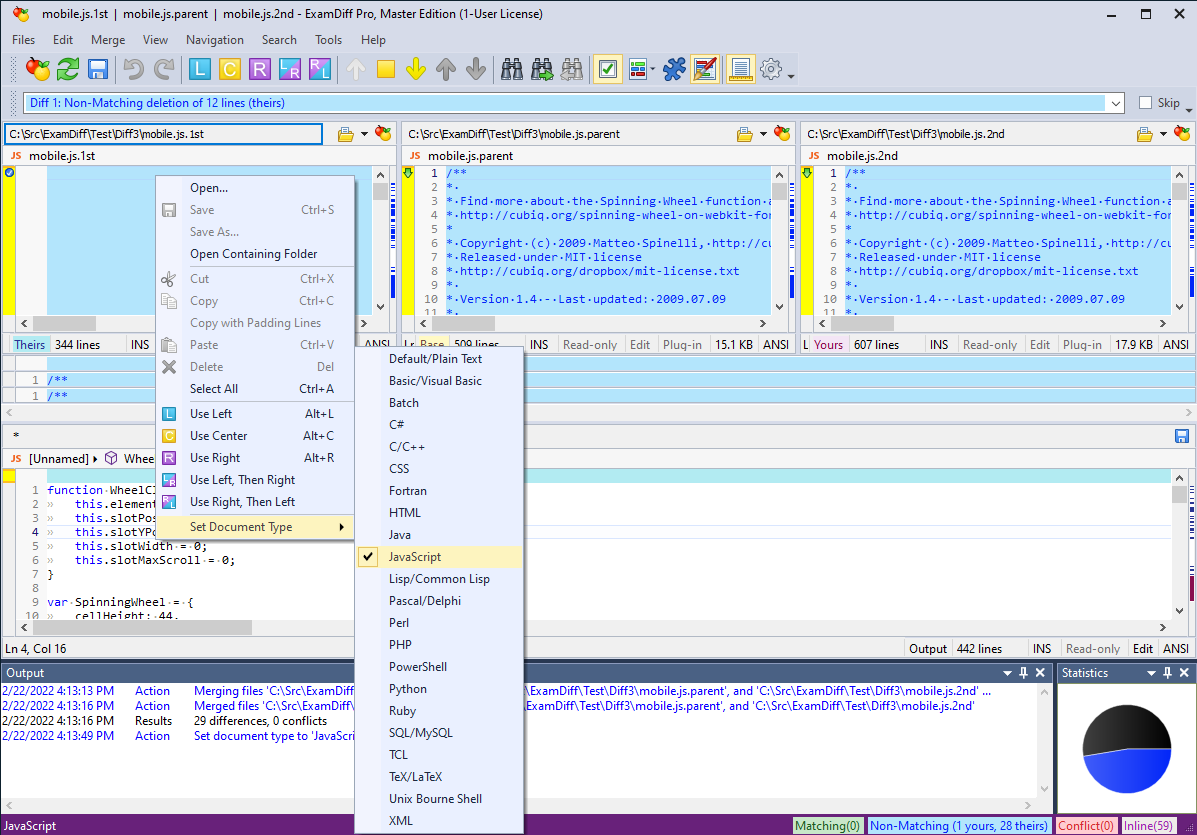This screenshot has height=835, width=1197.
Task: Toggle Plug-in in the Yours pane status bar
Action: click(x=1082, y=345)
